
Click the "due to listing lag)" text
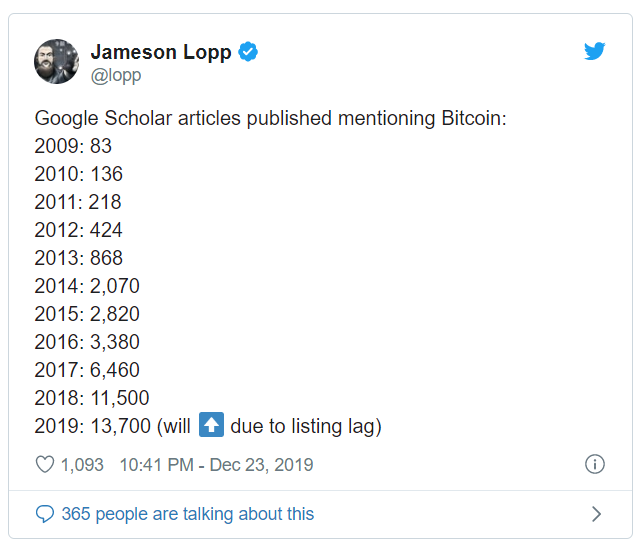click(306, 427)
